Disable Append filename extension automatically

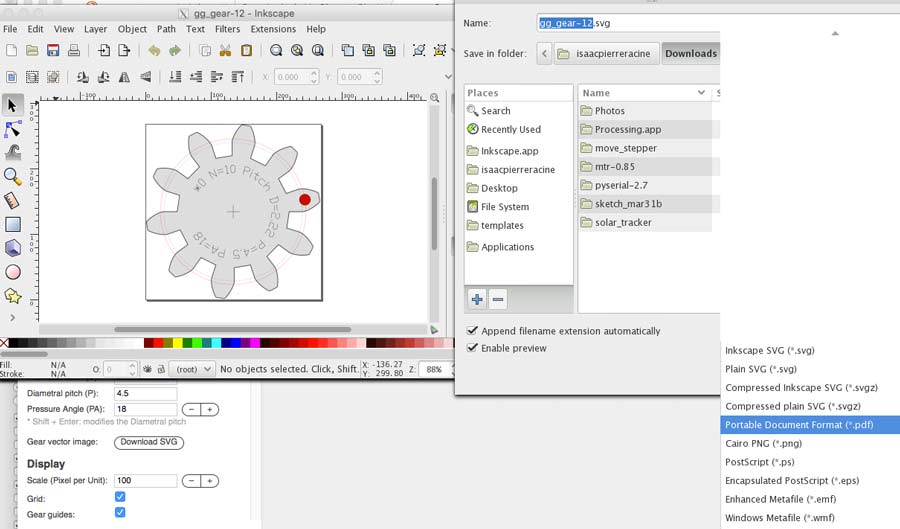473,331
